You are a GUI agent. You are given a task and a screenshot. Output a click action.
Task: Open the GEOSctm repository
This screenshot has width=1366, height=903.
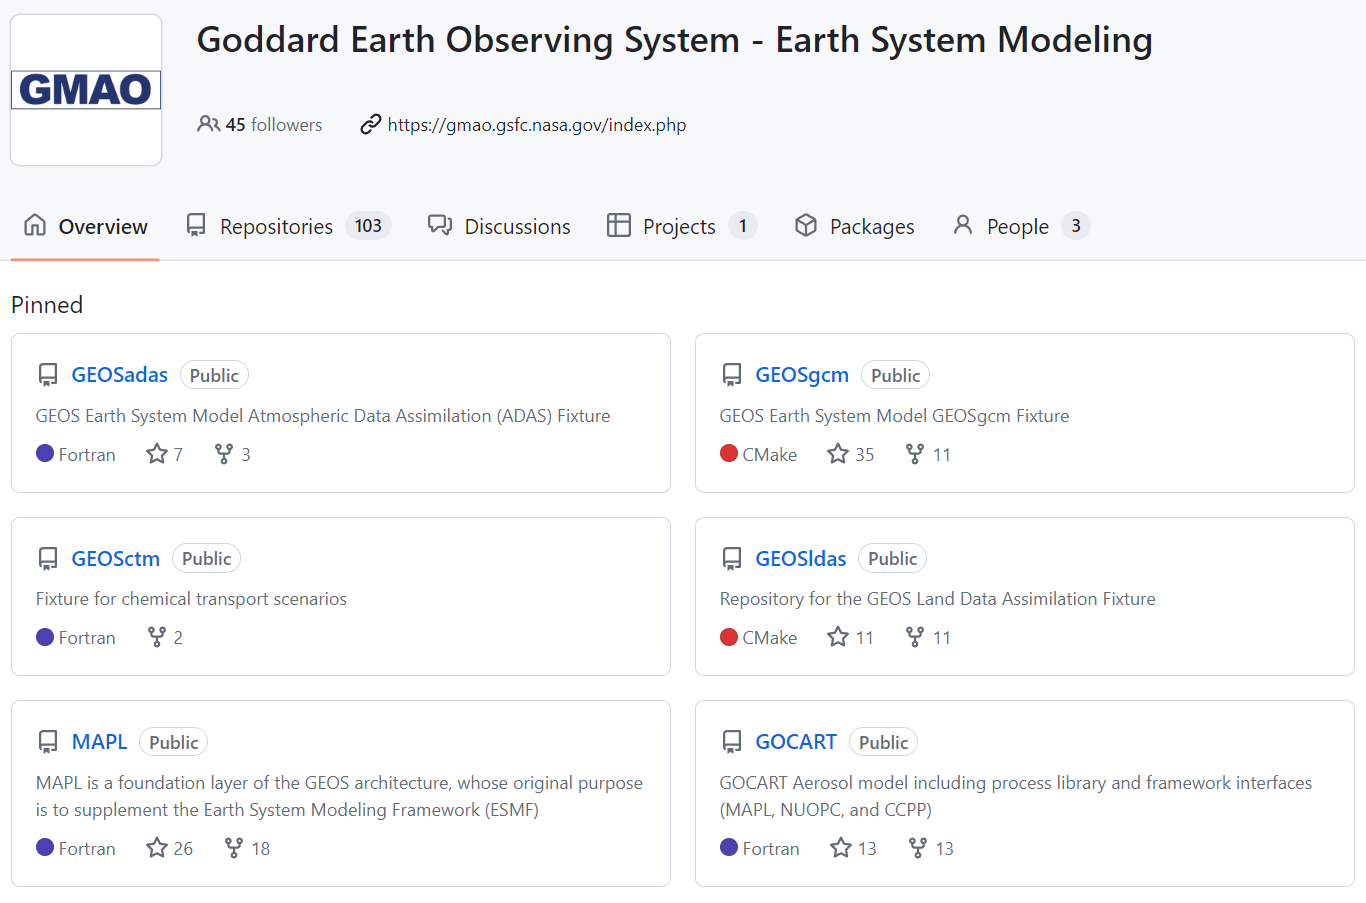coord(116,558)
